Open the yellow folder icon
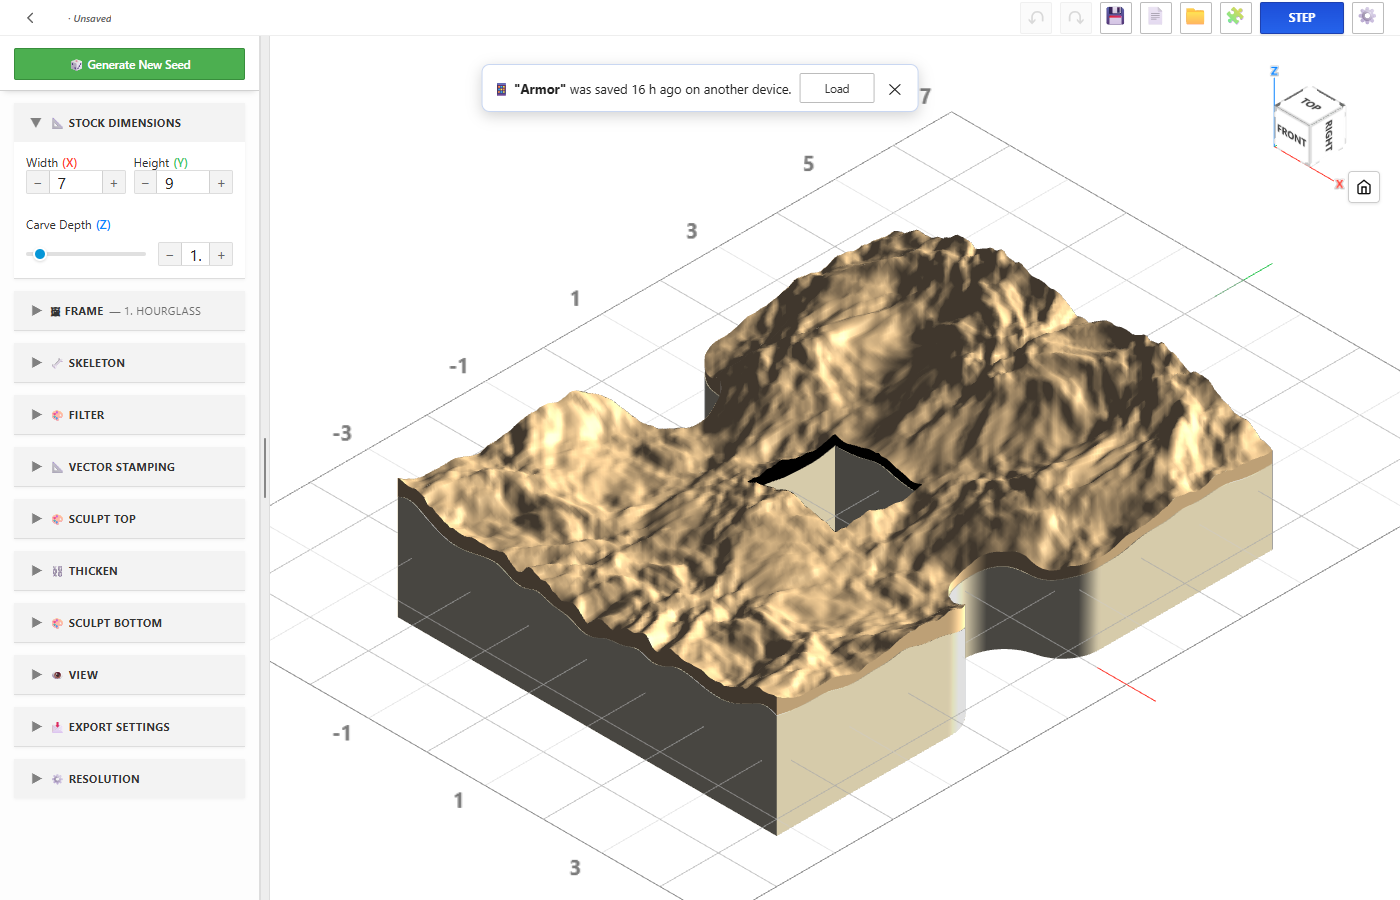This screenshot has width=1400, height=900. click(x=1196, y=18)
